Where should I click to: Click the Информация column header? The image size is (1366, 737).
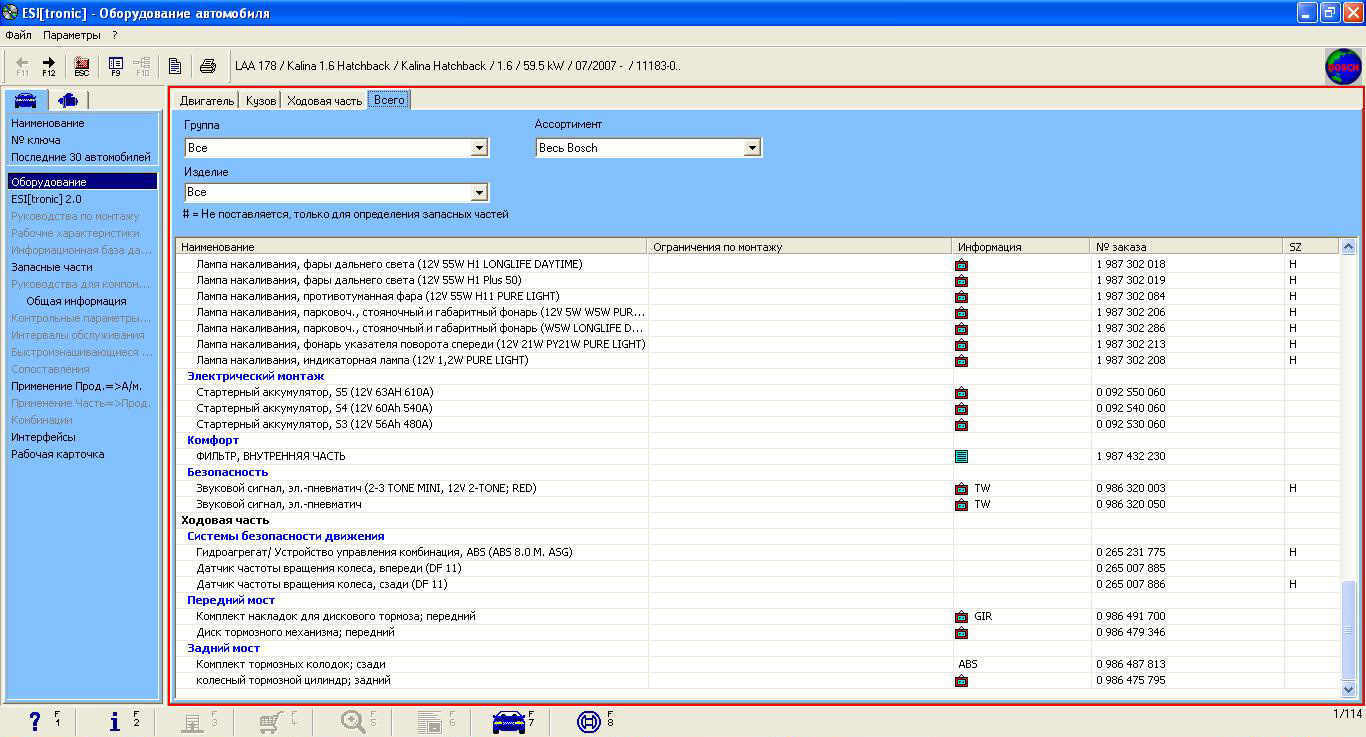1021,247
